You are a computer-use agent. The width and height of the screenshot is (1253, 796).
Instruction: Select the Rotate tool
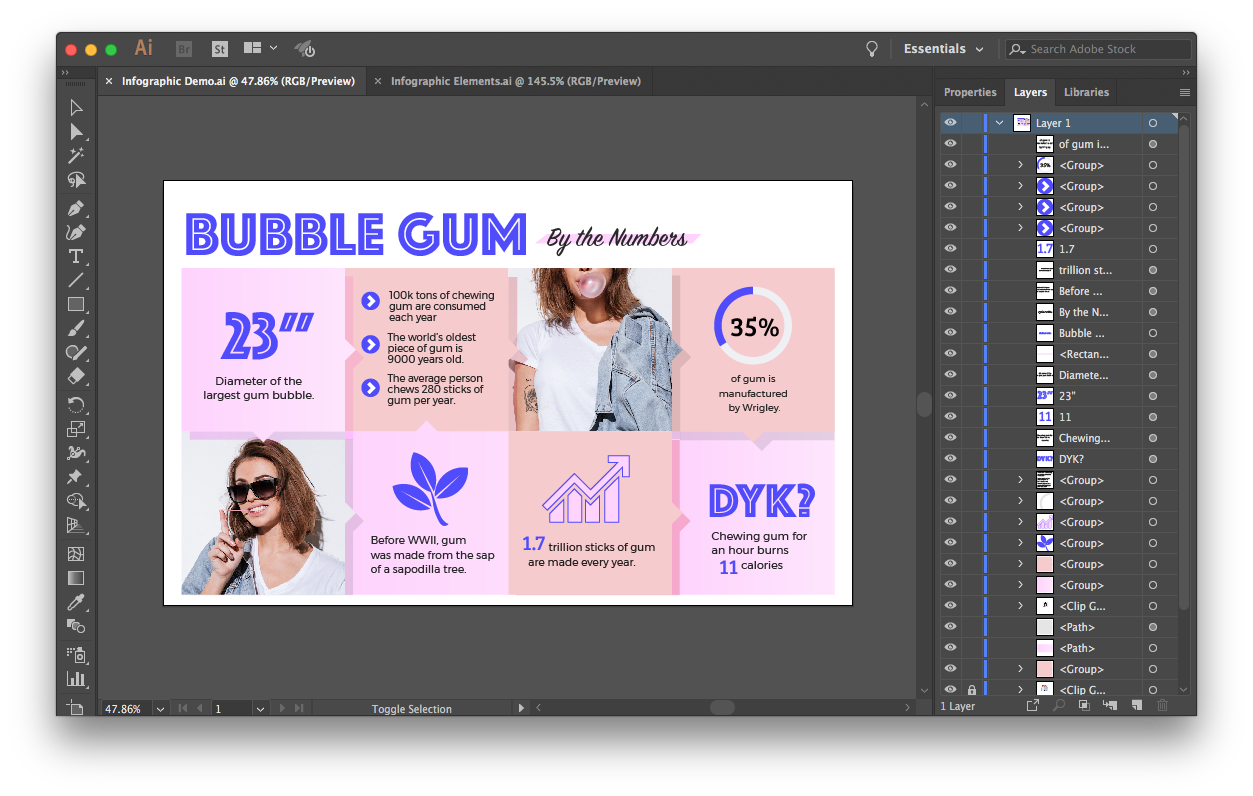coord(76,405)
